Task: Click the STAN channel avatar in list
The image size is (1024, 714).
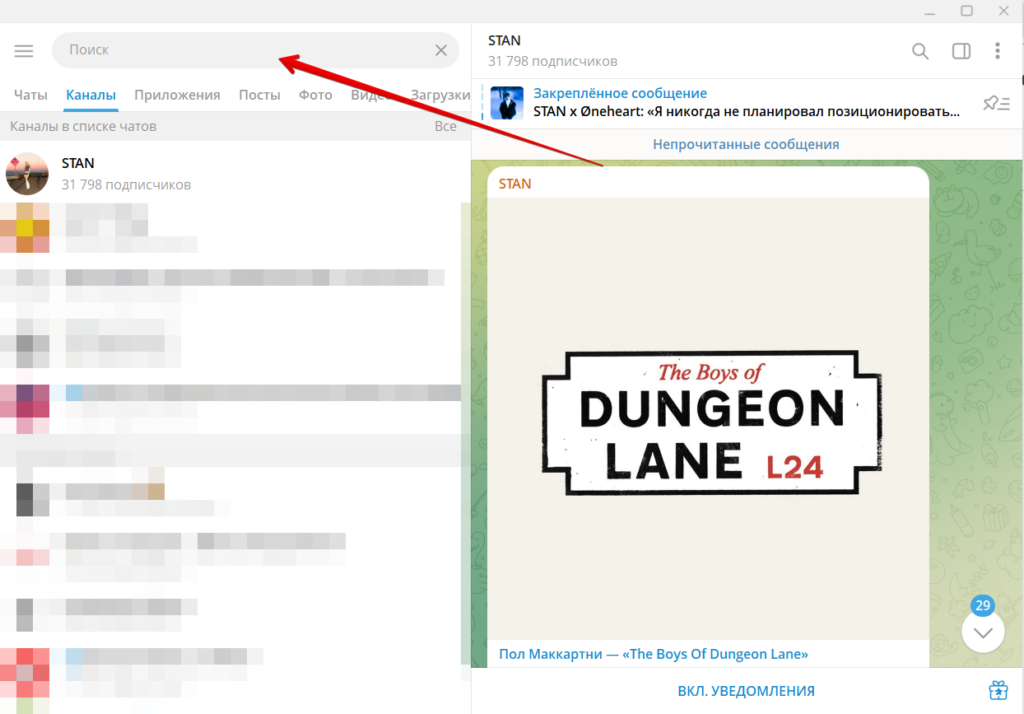Action: (27, 174)
